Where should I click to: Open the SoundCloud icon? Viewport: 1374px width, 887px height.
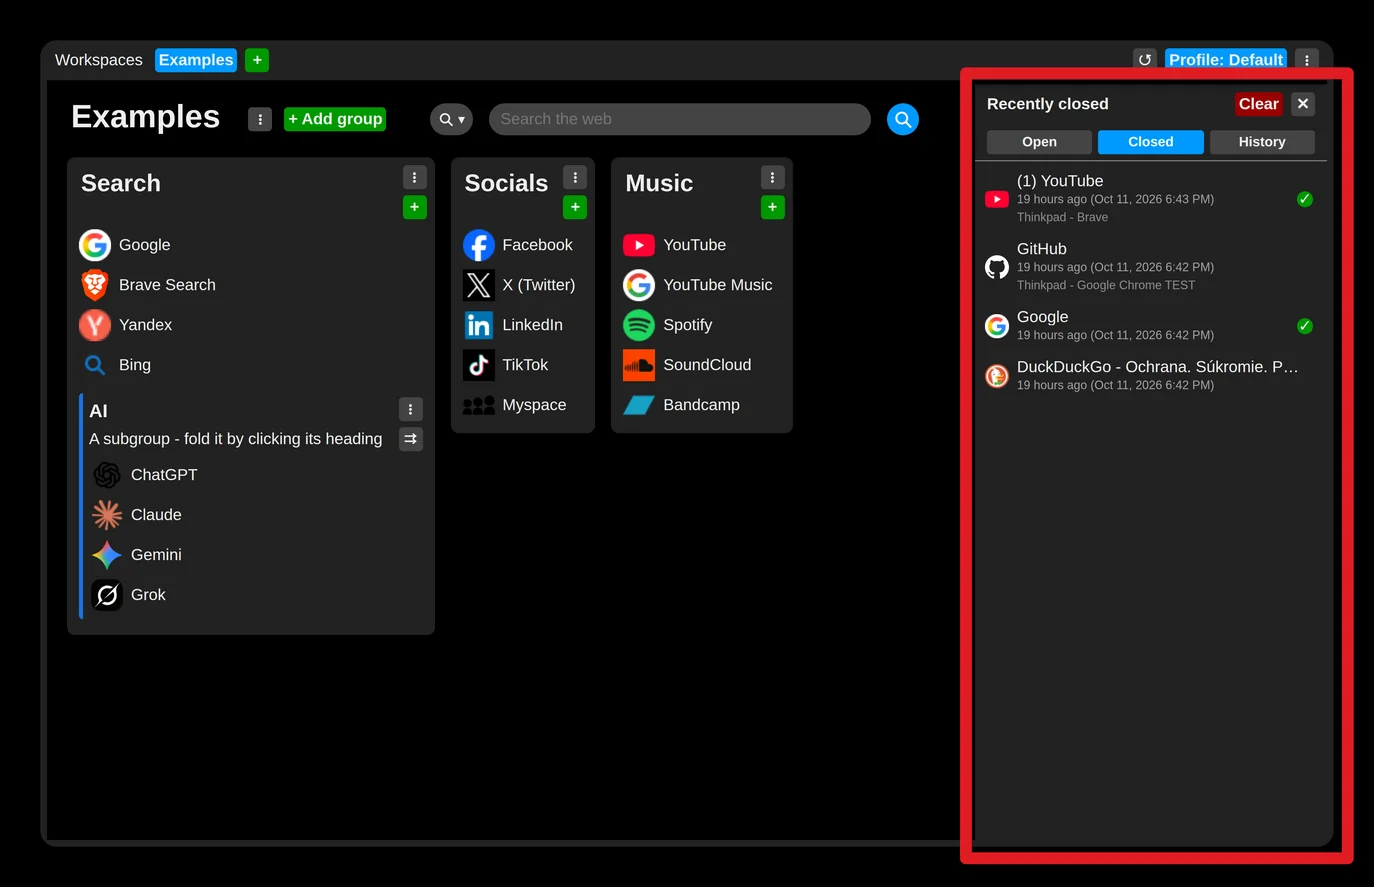point(639,365)
